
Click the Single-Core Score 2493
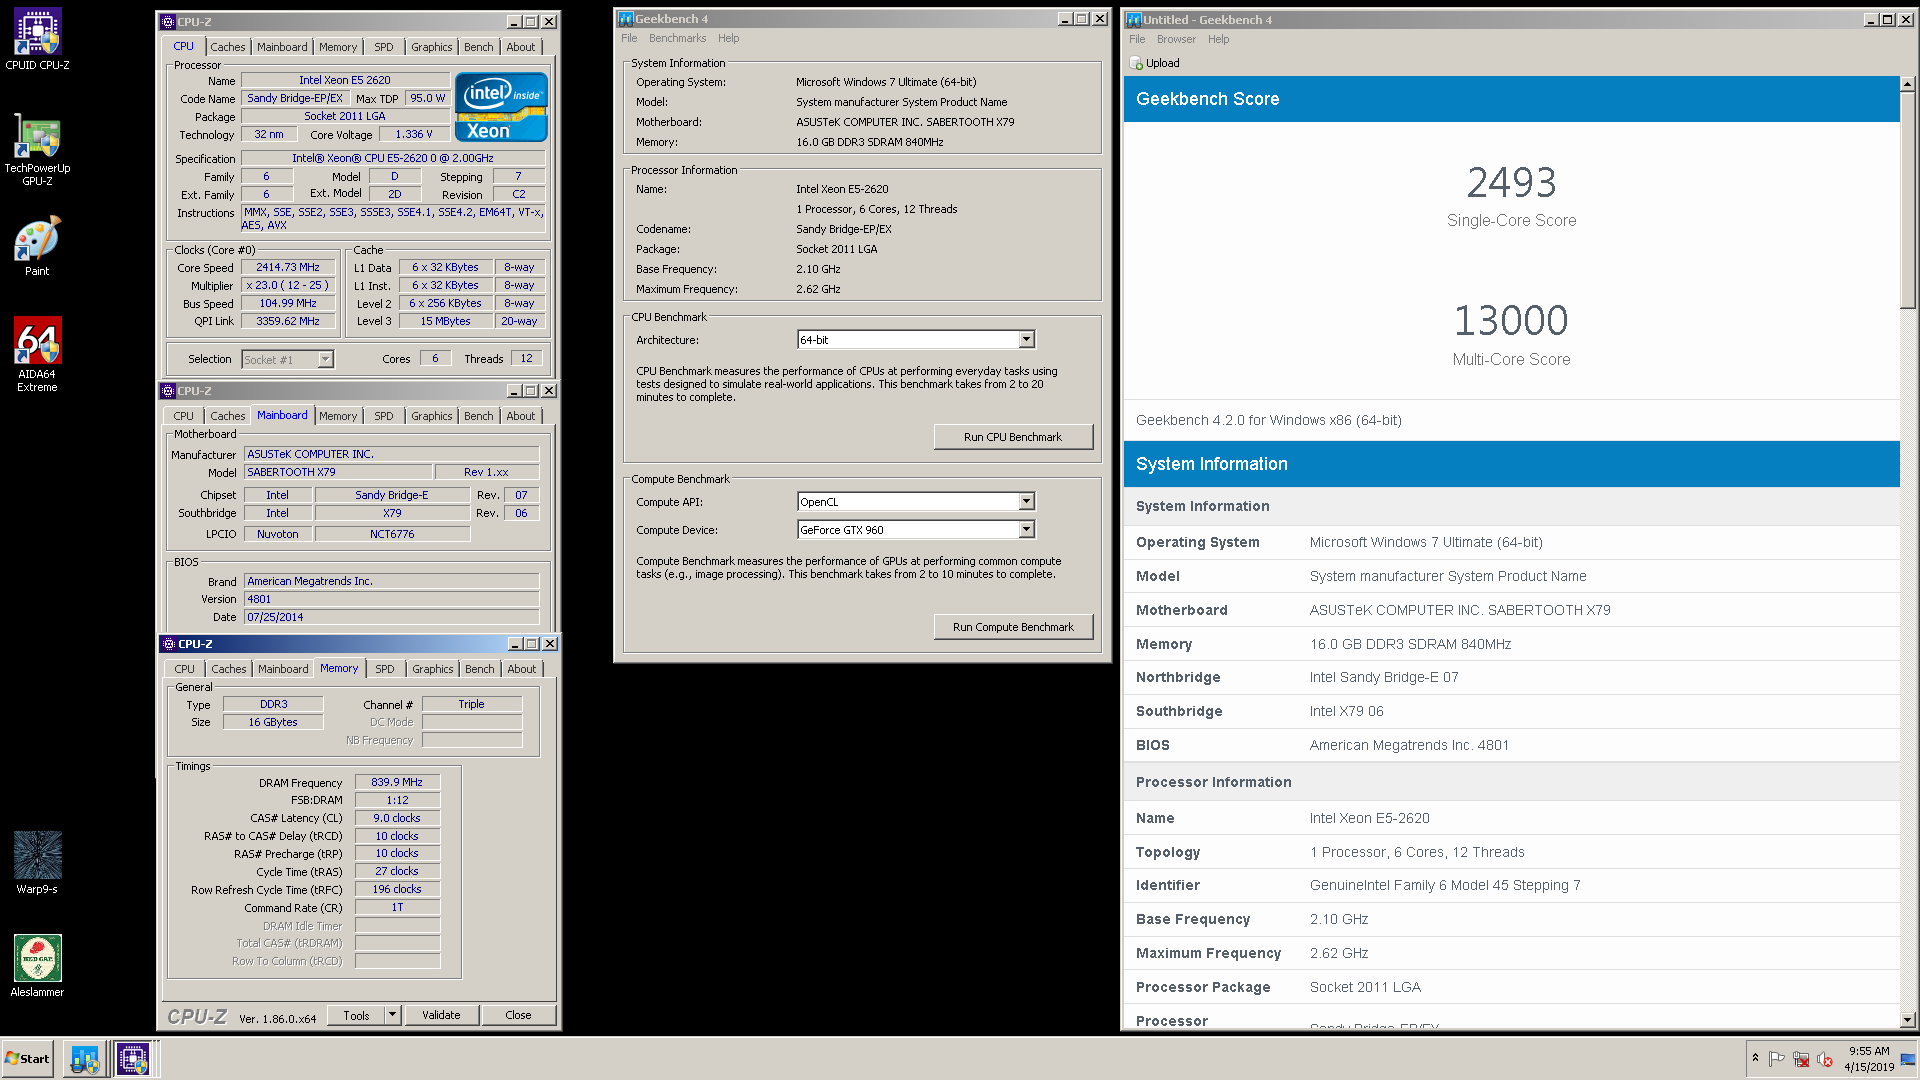coord(1511,183)
